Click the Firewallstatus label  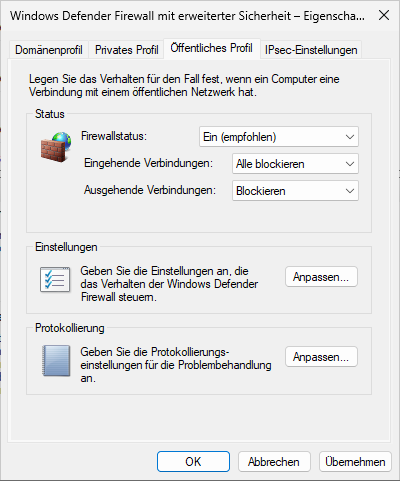tap(114, 136)
